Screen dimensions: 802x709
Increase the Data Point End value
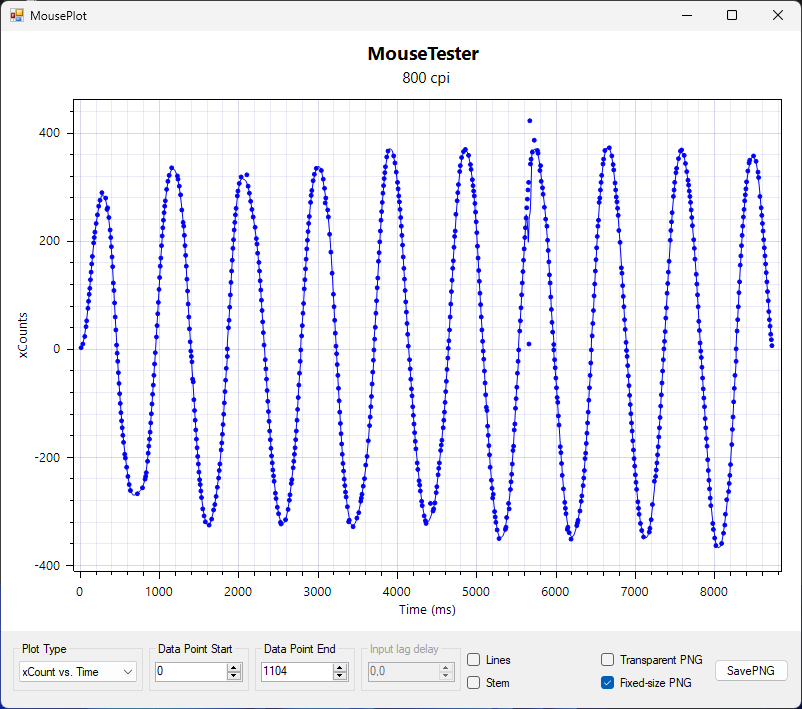point(340,667)
